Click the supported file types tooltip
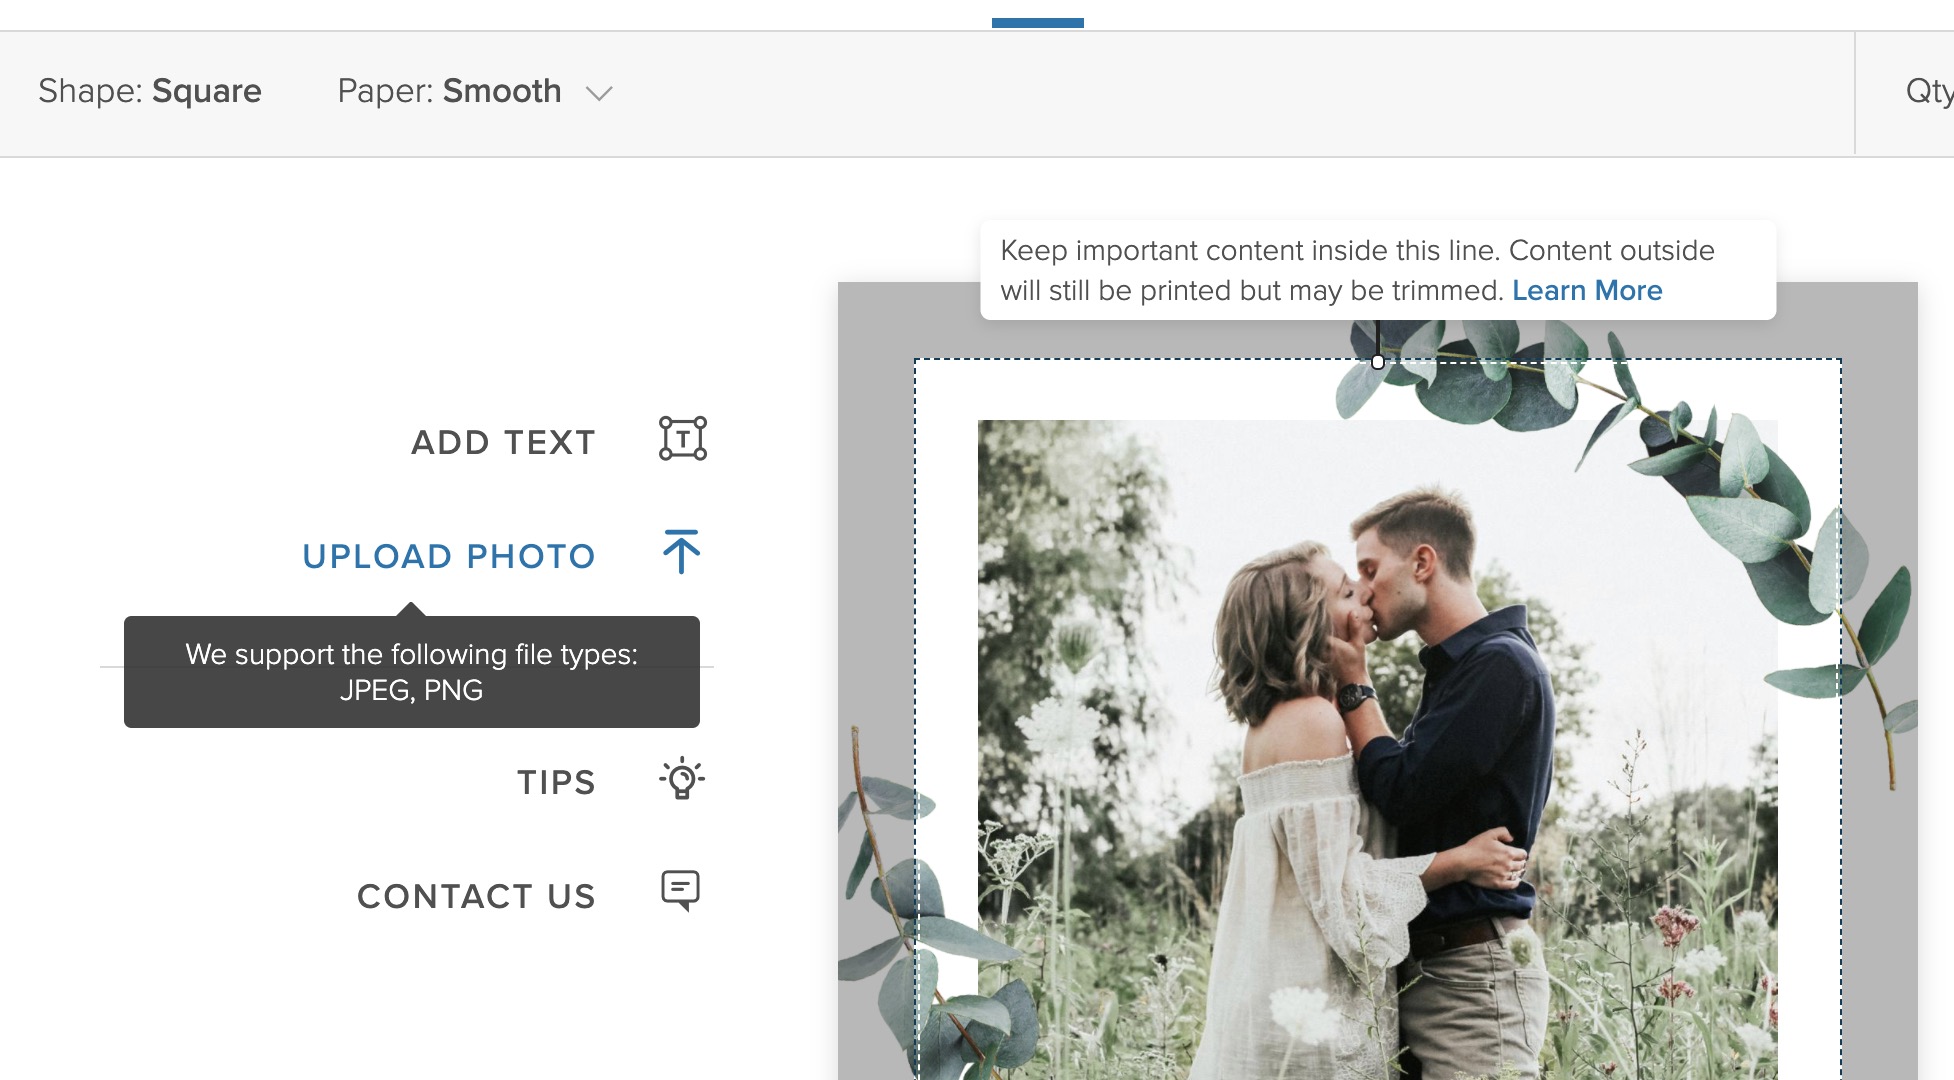This screenshot has width=1954, height=1080. 411,672
